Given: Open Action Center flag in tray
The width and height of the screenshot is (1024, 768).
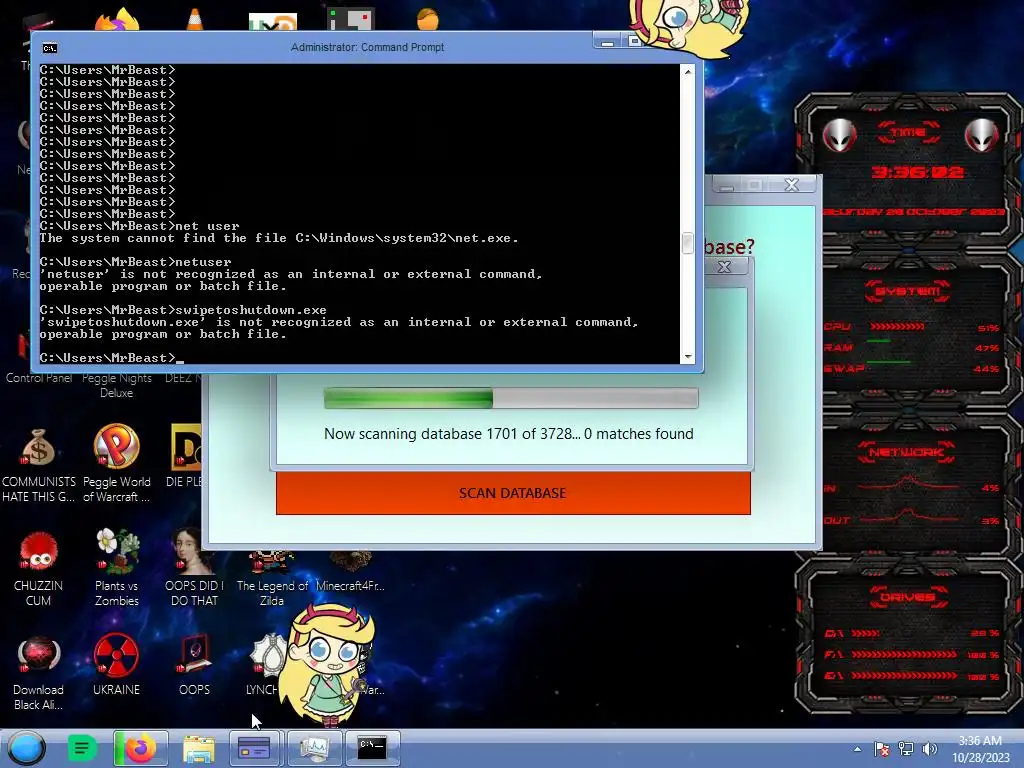Looking at the screenshot, I should point(882,749).
